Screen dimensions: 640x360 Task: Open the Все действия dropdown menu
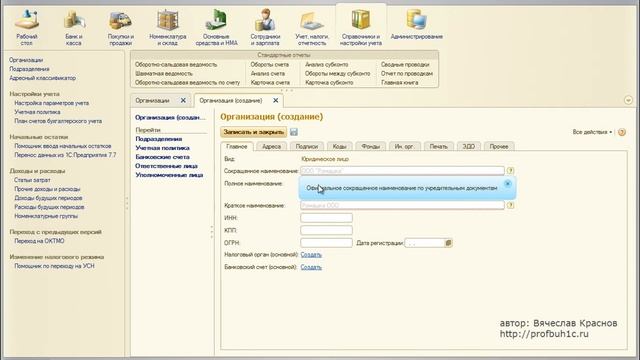592,132
